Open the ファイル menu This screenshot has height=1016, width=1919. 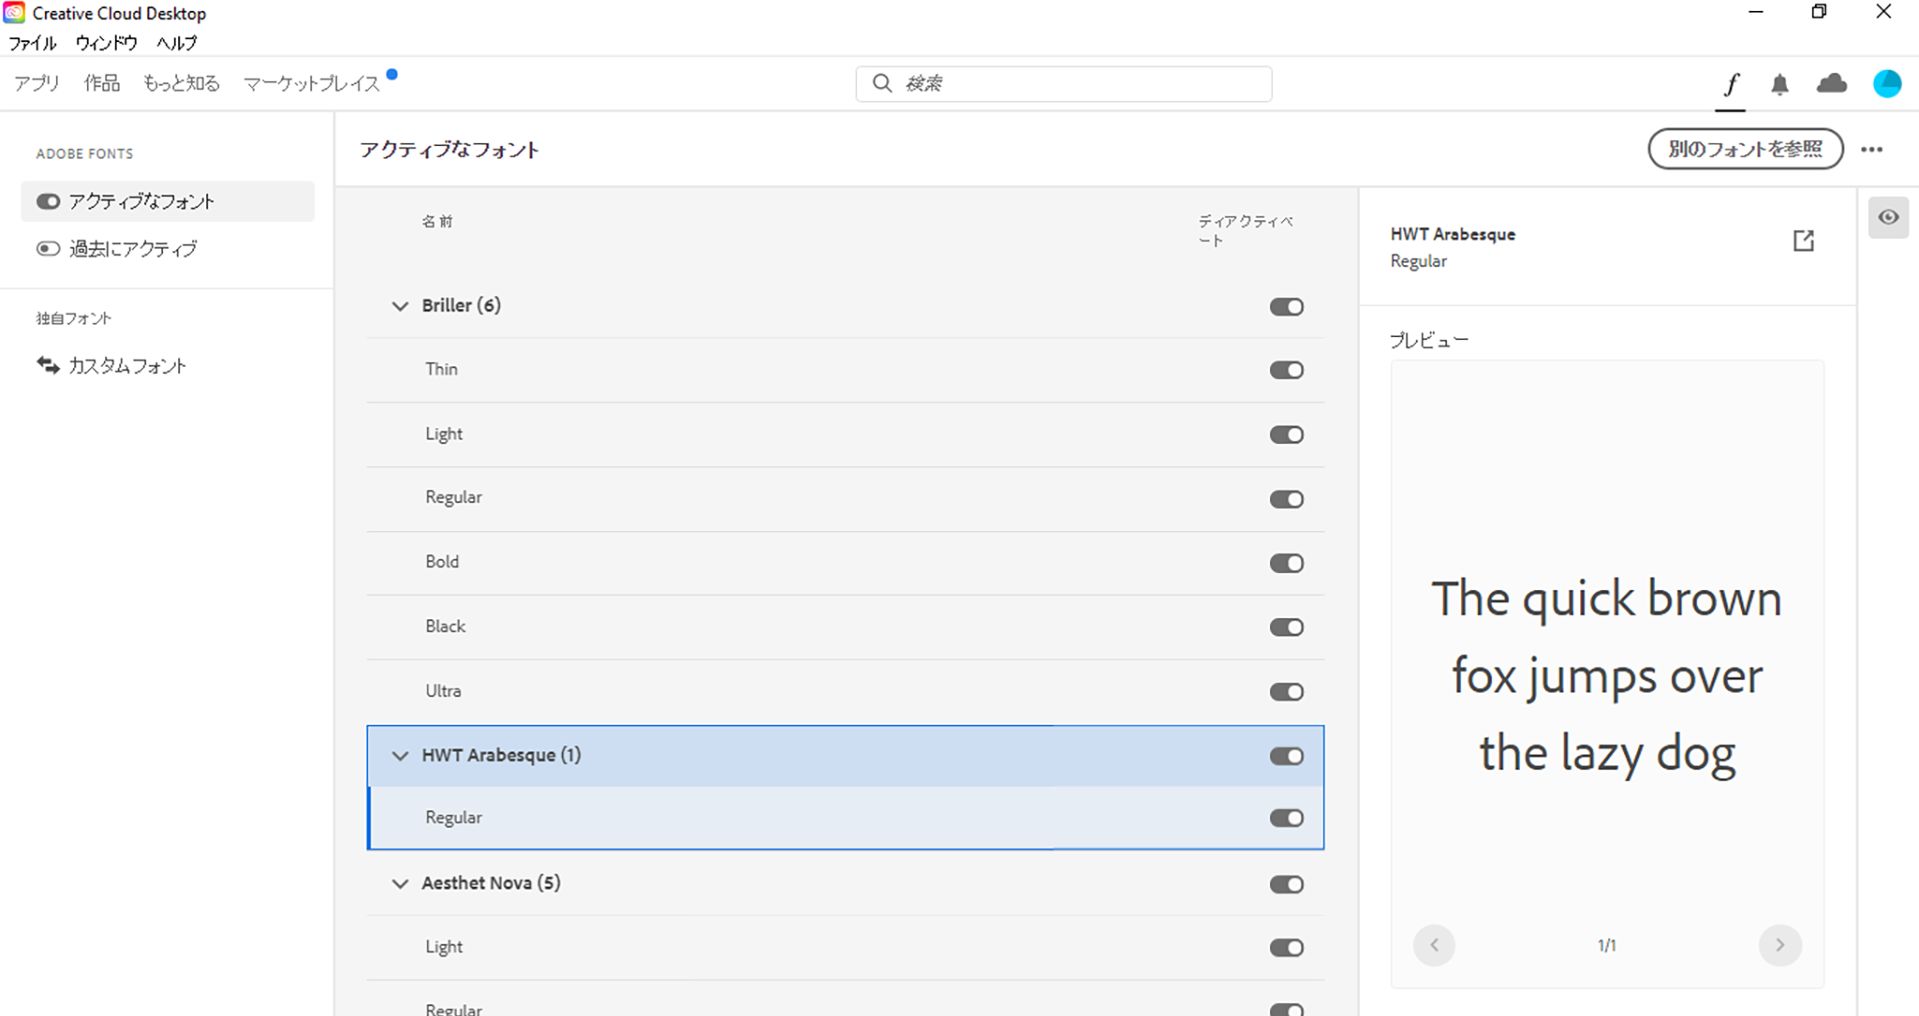33,43
